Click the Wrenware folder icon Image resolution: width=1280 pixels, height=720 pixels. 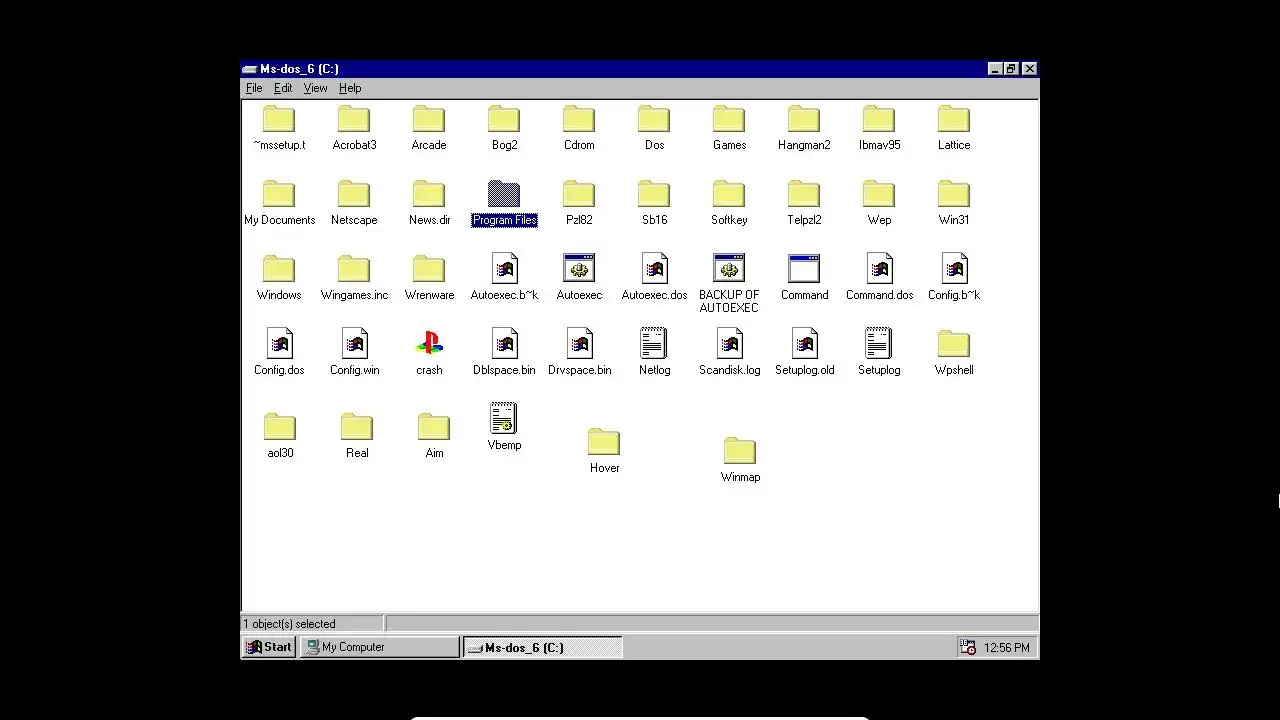point(429,269)
